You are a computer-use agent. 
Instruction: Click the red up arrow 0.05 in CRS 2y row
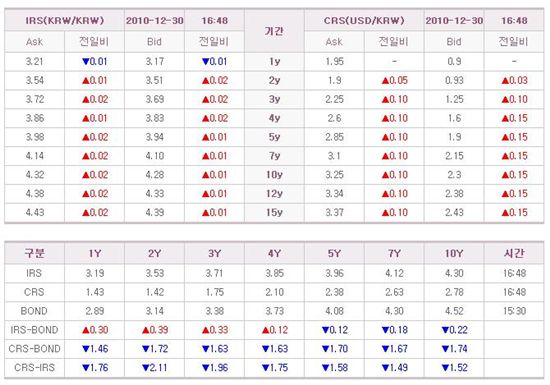[395, 81]
